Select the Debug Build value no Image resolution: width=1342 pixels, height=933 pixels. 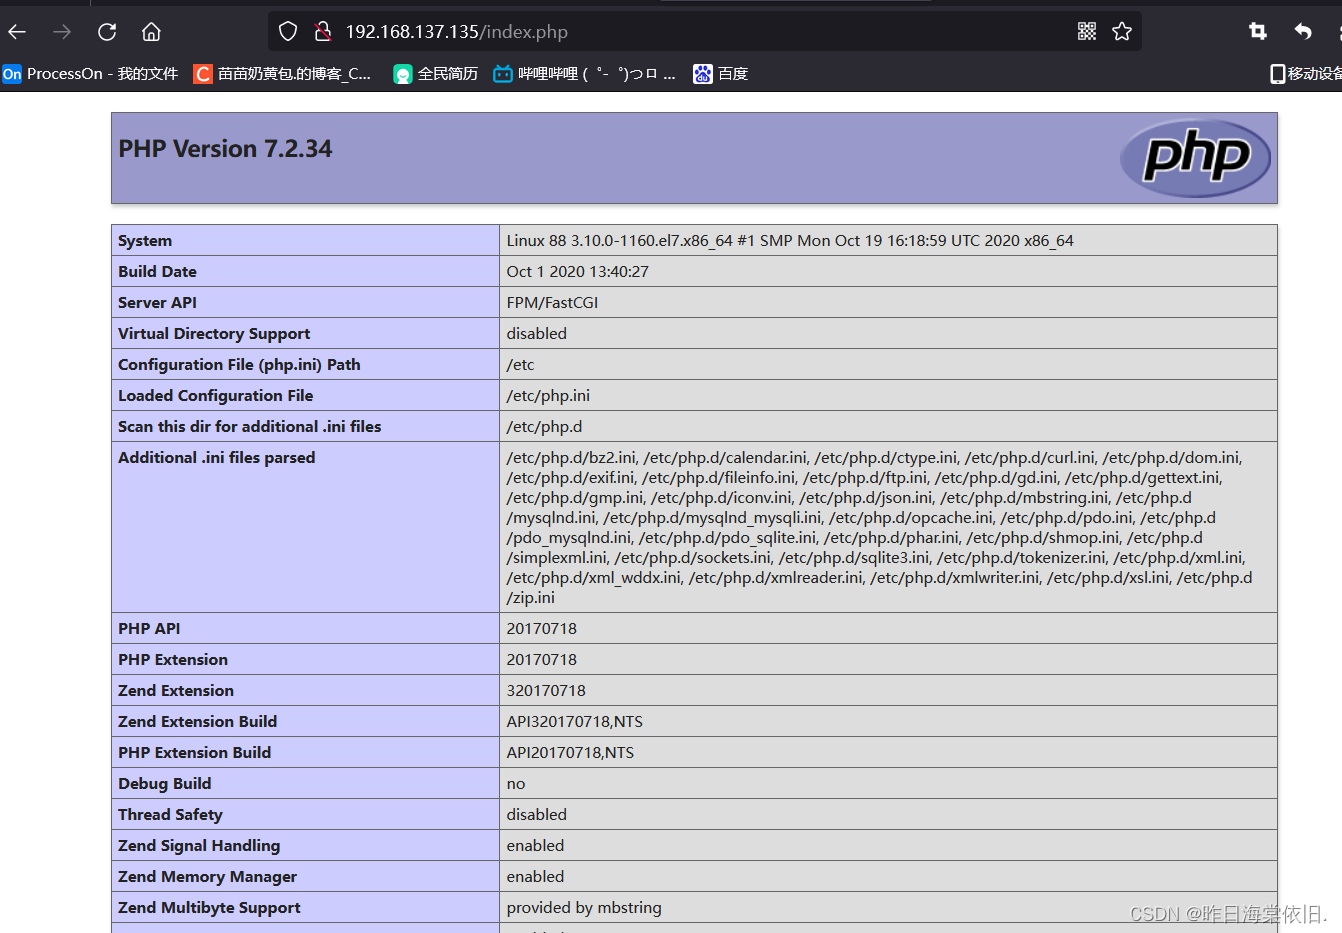pos(516,784)
